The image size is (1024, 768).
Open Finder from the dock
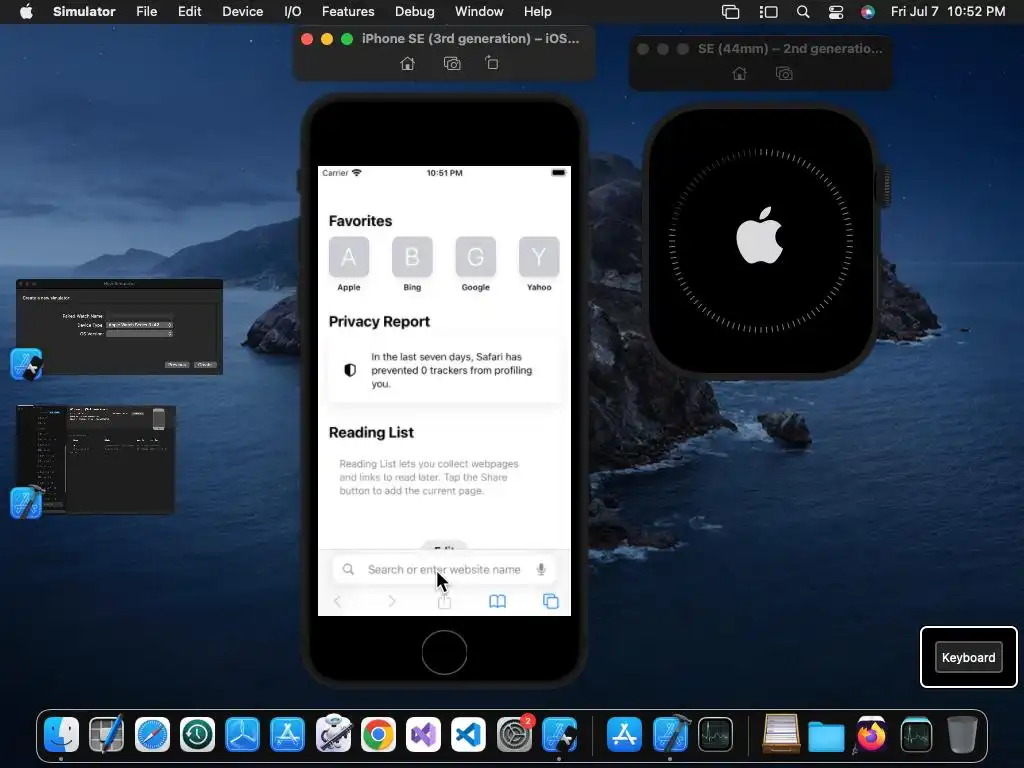point(61,735)
